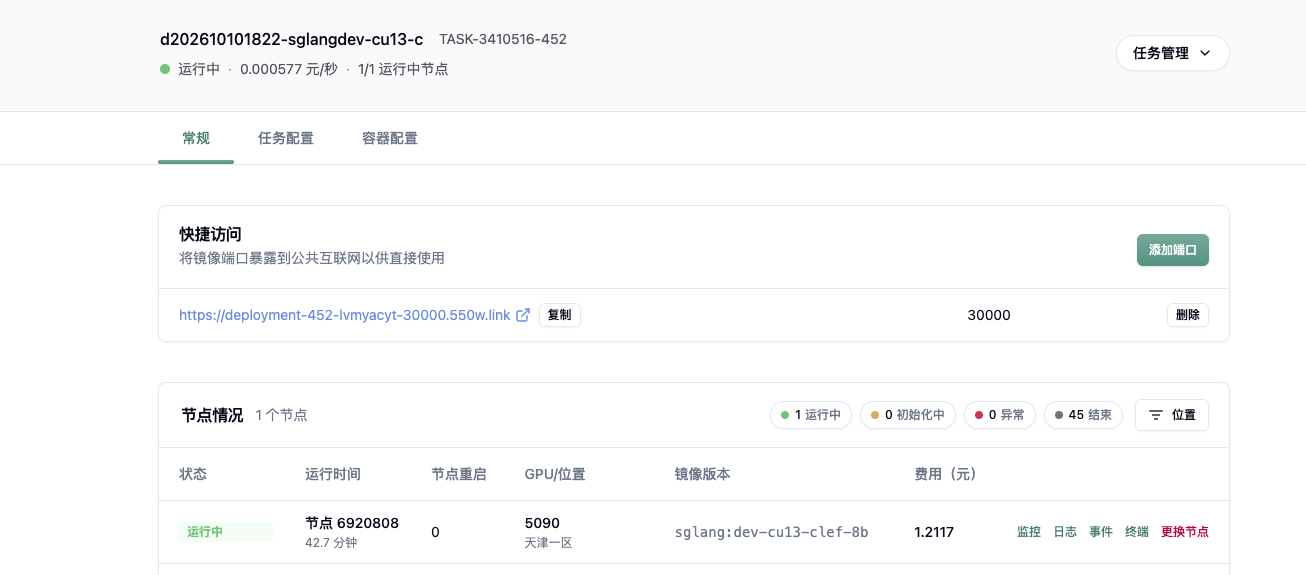Expand the 任务管理 dropdown
This screenshot has width=1306, height=575.
click(x=1172, y=53)
